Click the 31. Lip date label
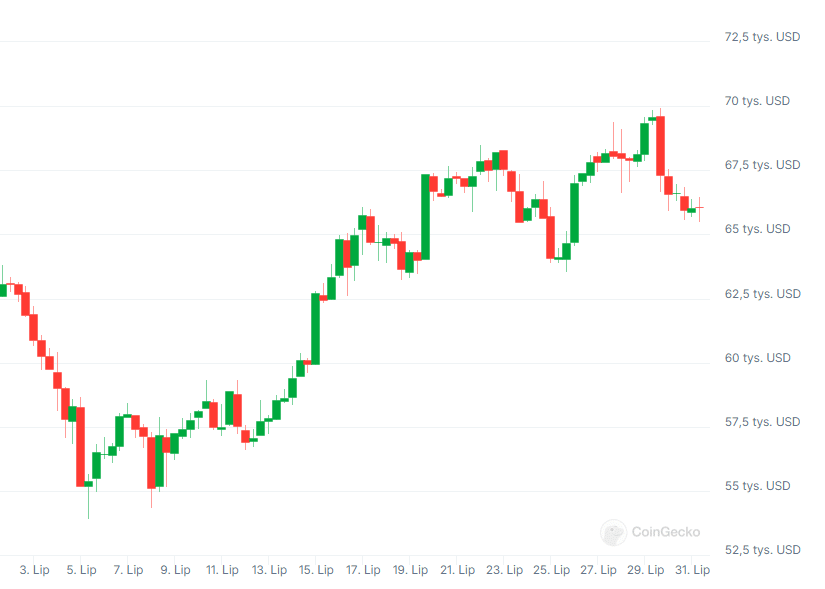825x589 pixels. click(x=692, y=570)
